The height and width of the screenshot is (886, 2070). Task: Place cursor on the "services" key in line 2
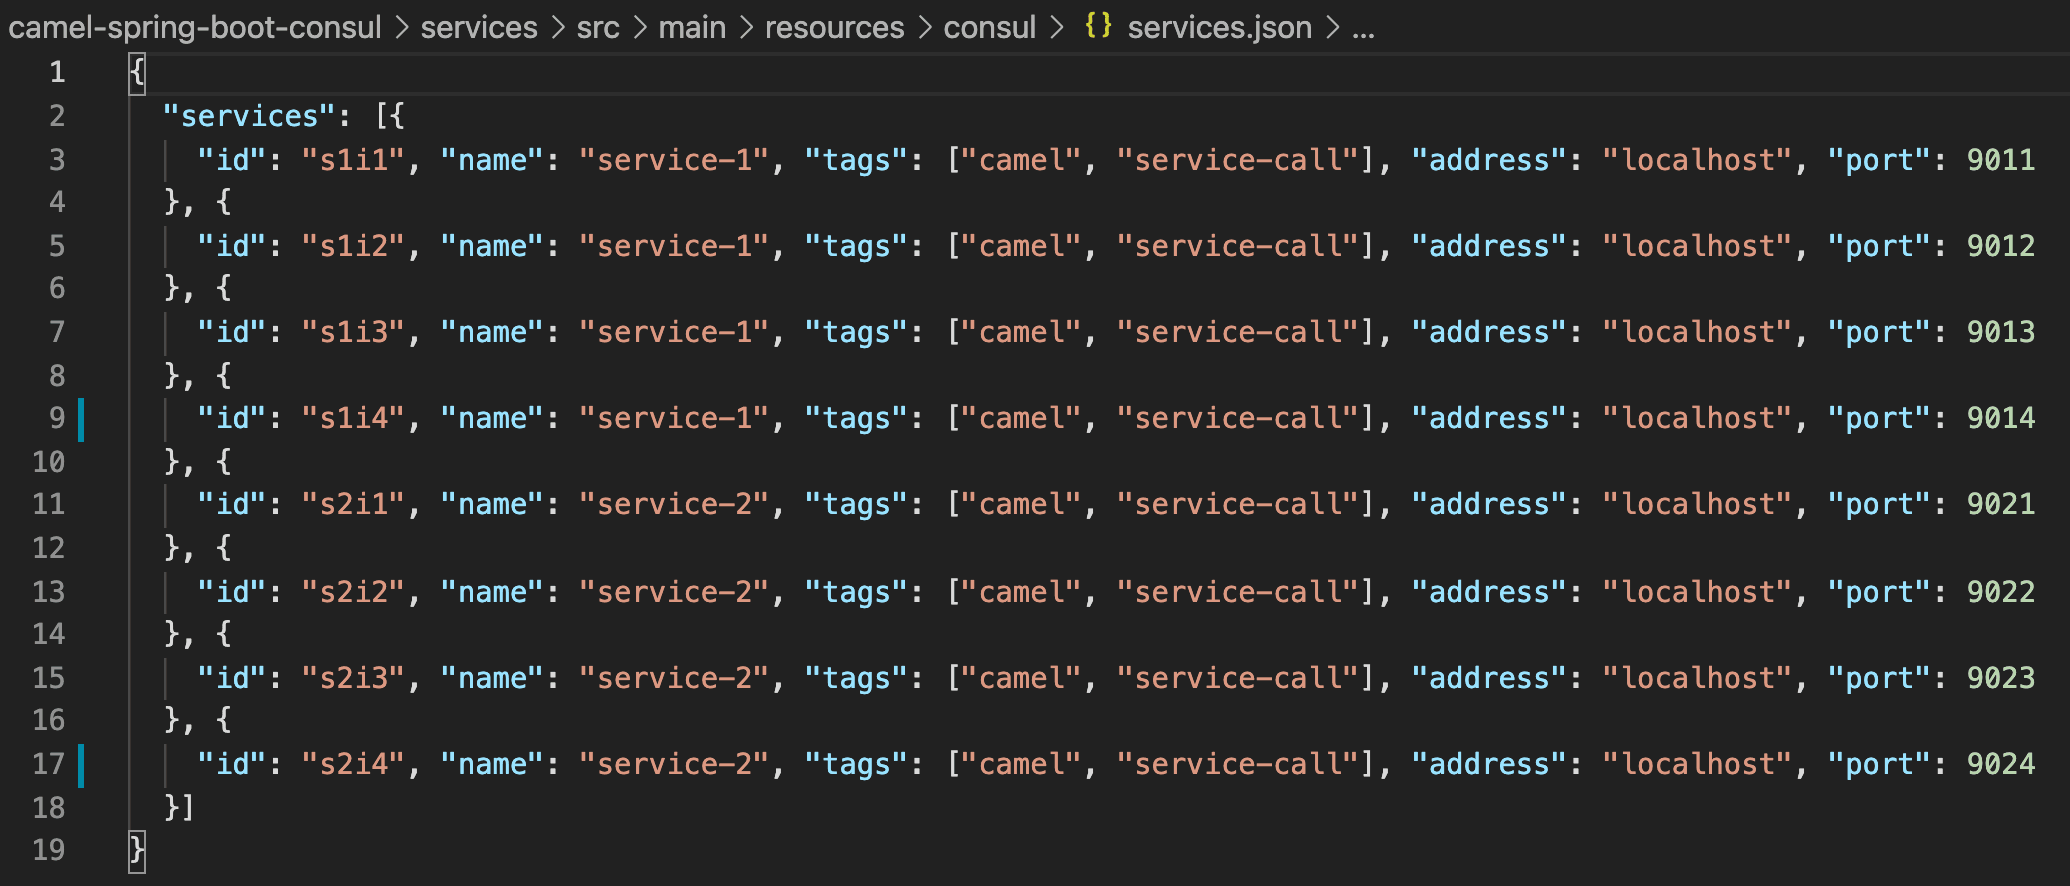point(240,116)
